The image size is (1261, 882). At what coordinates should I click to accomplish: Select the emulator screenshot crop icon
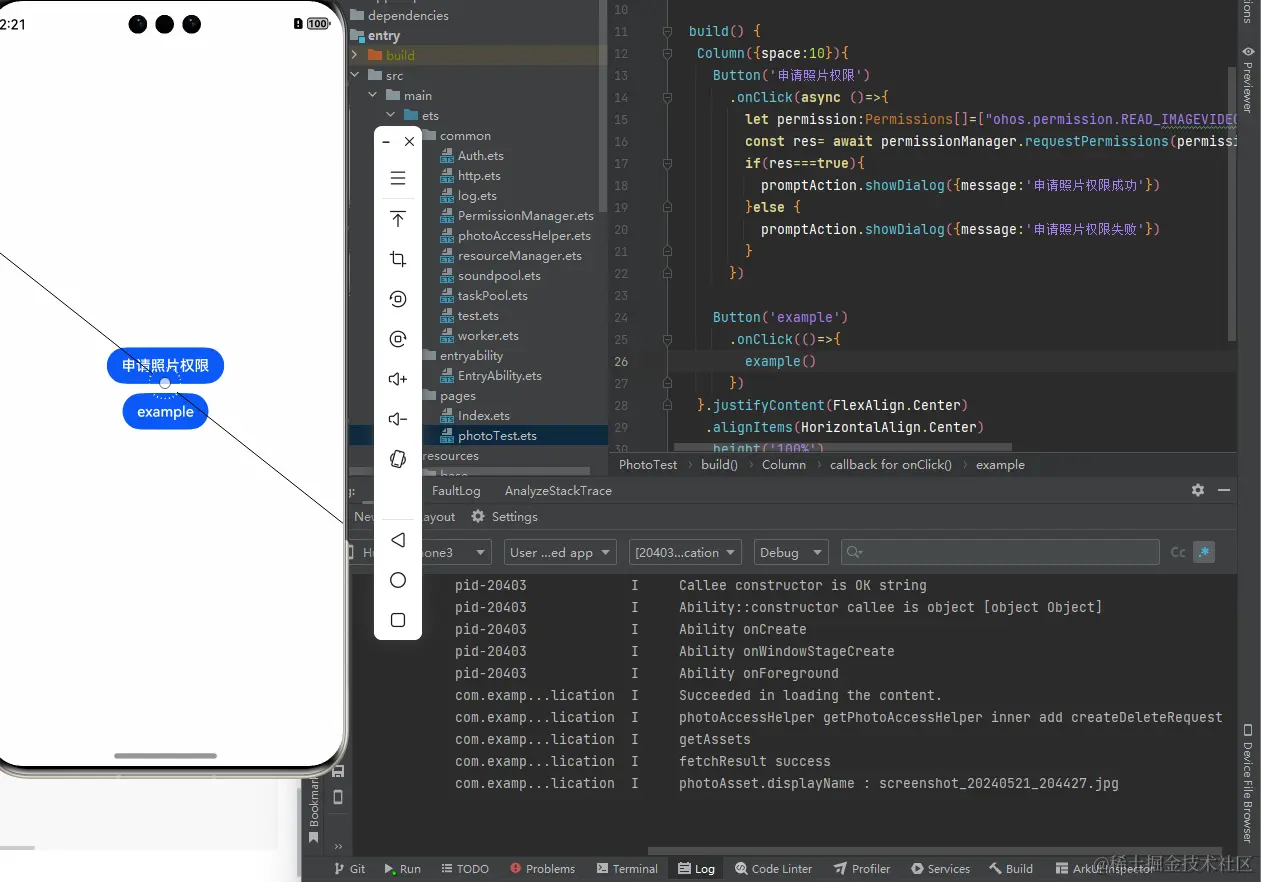pos(398,259)
